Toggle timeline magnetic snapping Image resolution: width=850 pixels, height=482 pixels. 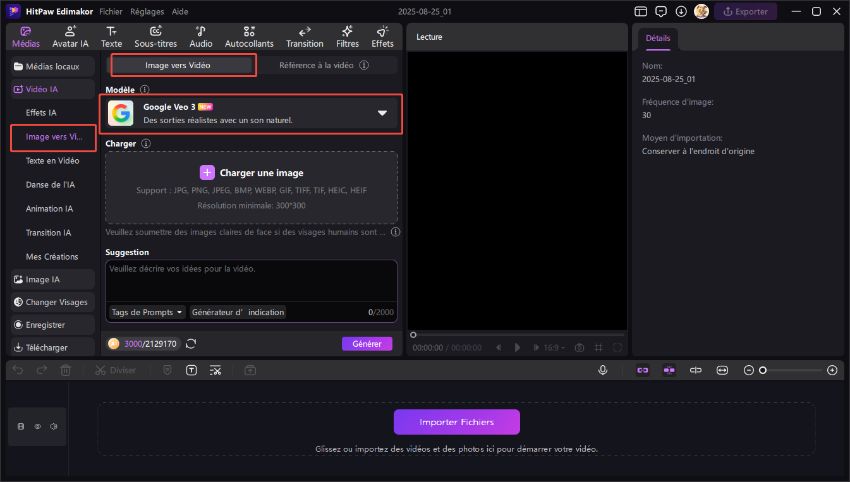669,370
